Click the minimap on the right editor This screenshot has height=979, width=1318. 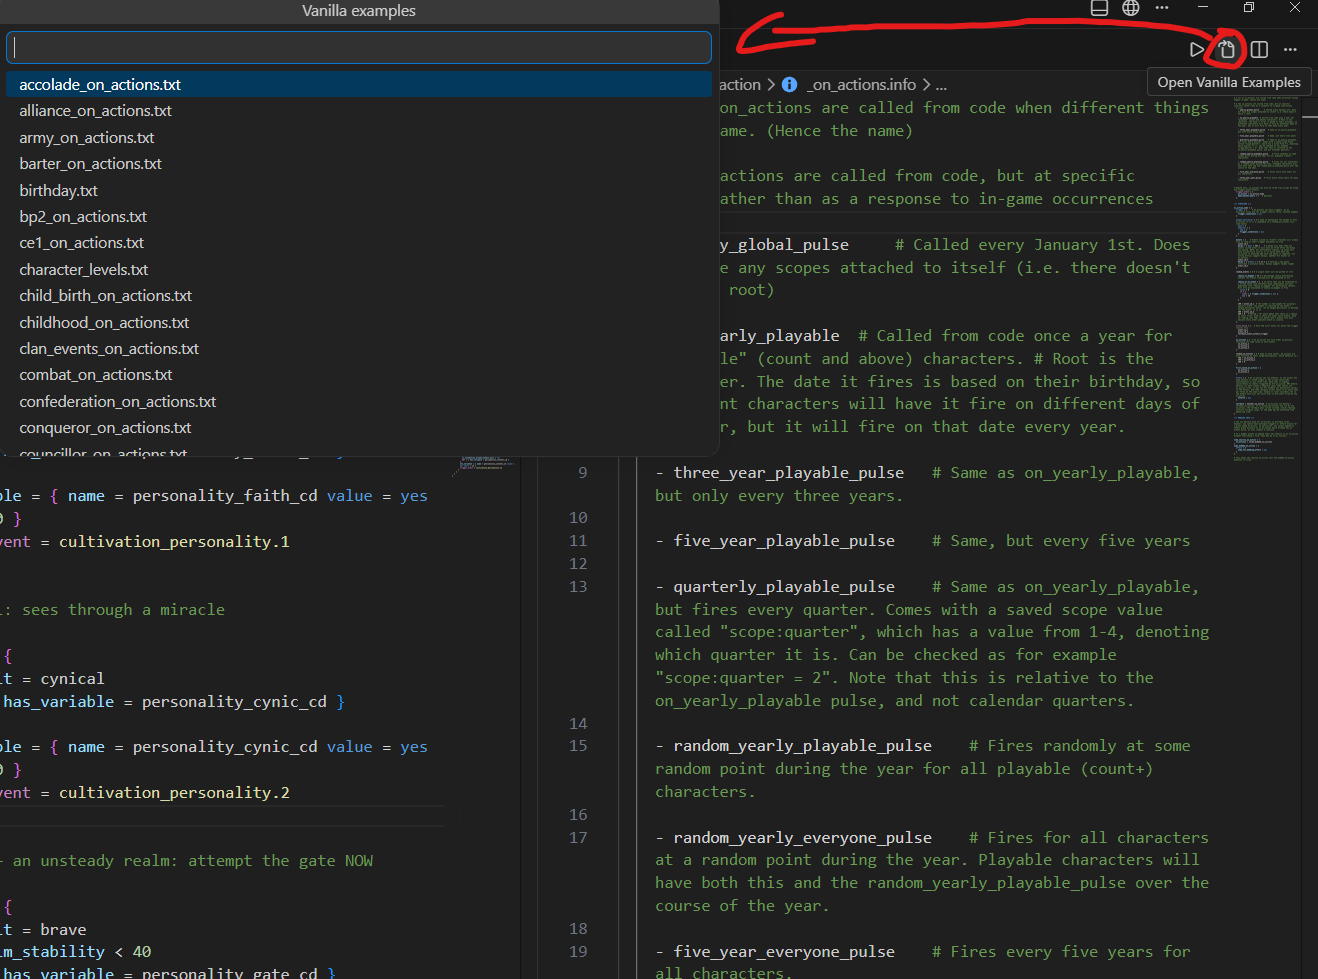point(1266,280)
